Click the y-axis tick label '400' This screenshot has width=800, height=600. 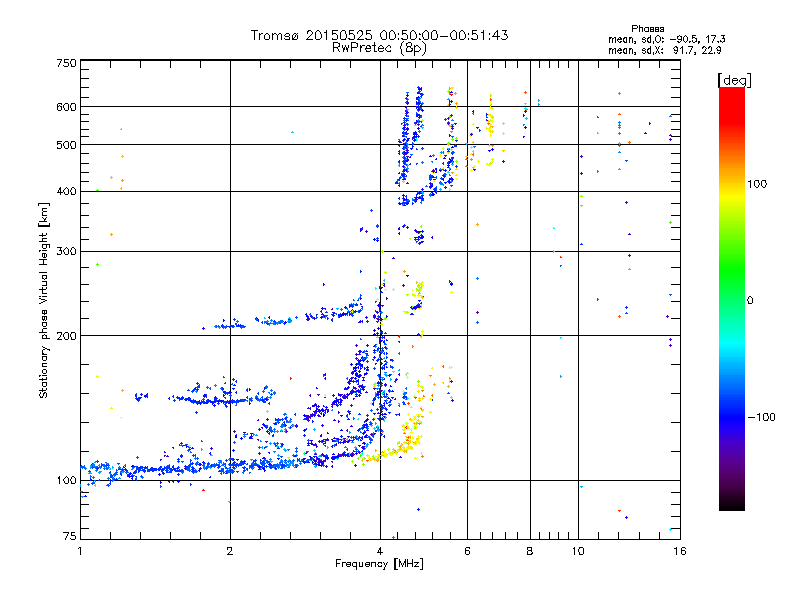(x=66, y=191)
